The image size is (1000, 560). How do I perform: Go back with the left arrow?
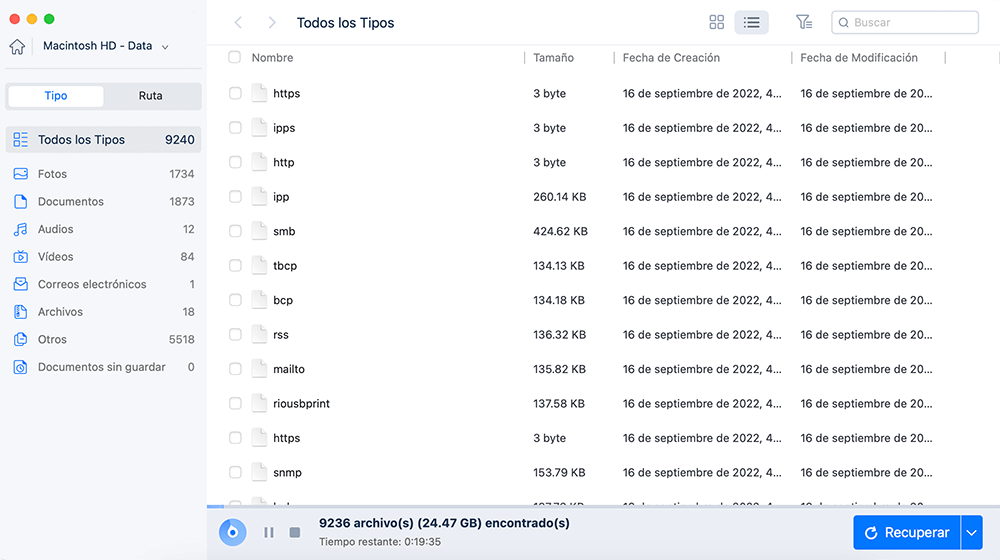click(x=239, y=22)
